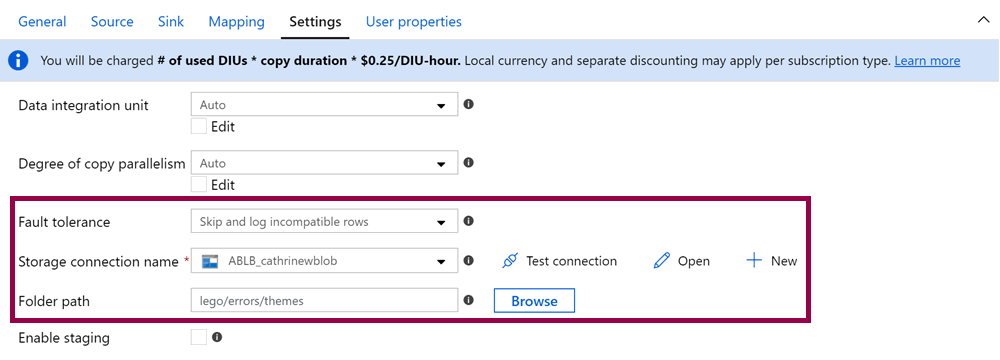Check Edit box under Data integration unit

[x=199, y=126]
